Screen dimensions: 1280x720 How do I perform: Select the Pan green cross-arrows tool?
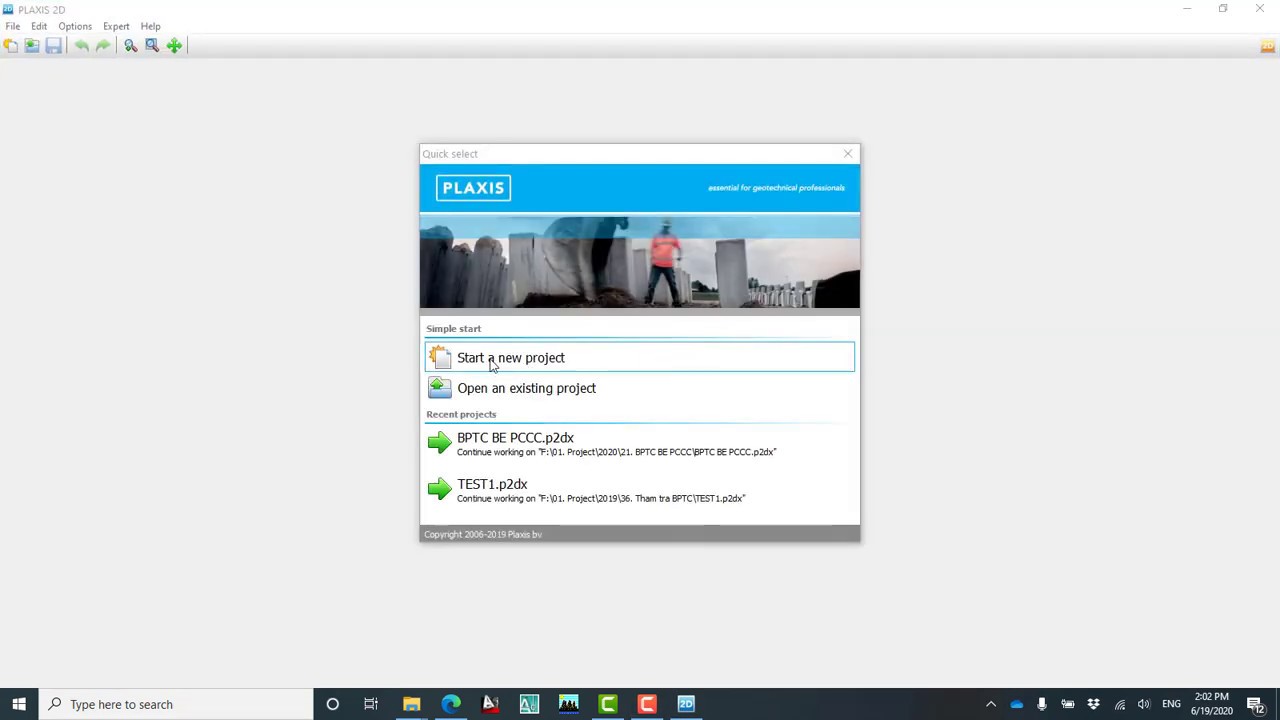tap(174, 45)
